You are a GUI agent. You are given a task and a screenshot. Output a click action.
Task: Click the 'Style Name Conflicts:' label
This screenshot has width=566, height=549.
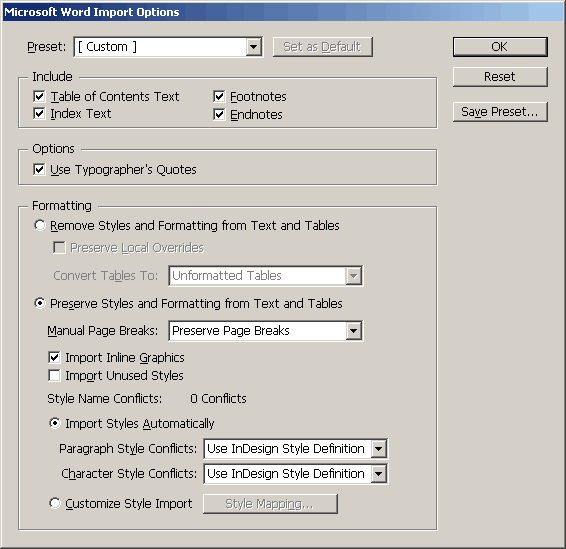pyautogui.click(x=105, y=398)
